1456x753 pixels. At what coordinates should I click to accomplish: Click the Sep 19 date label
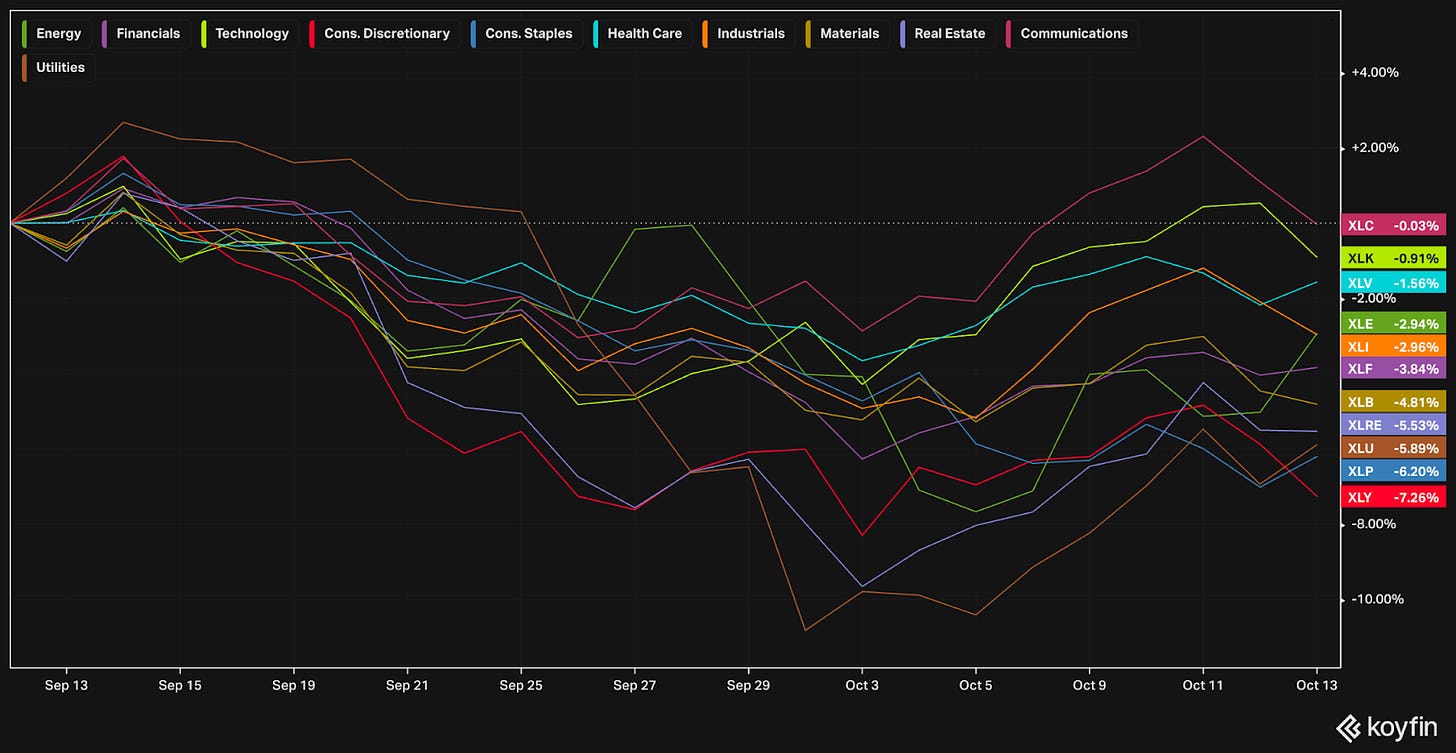(293, 685)
